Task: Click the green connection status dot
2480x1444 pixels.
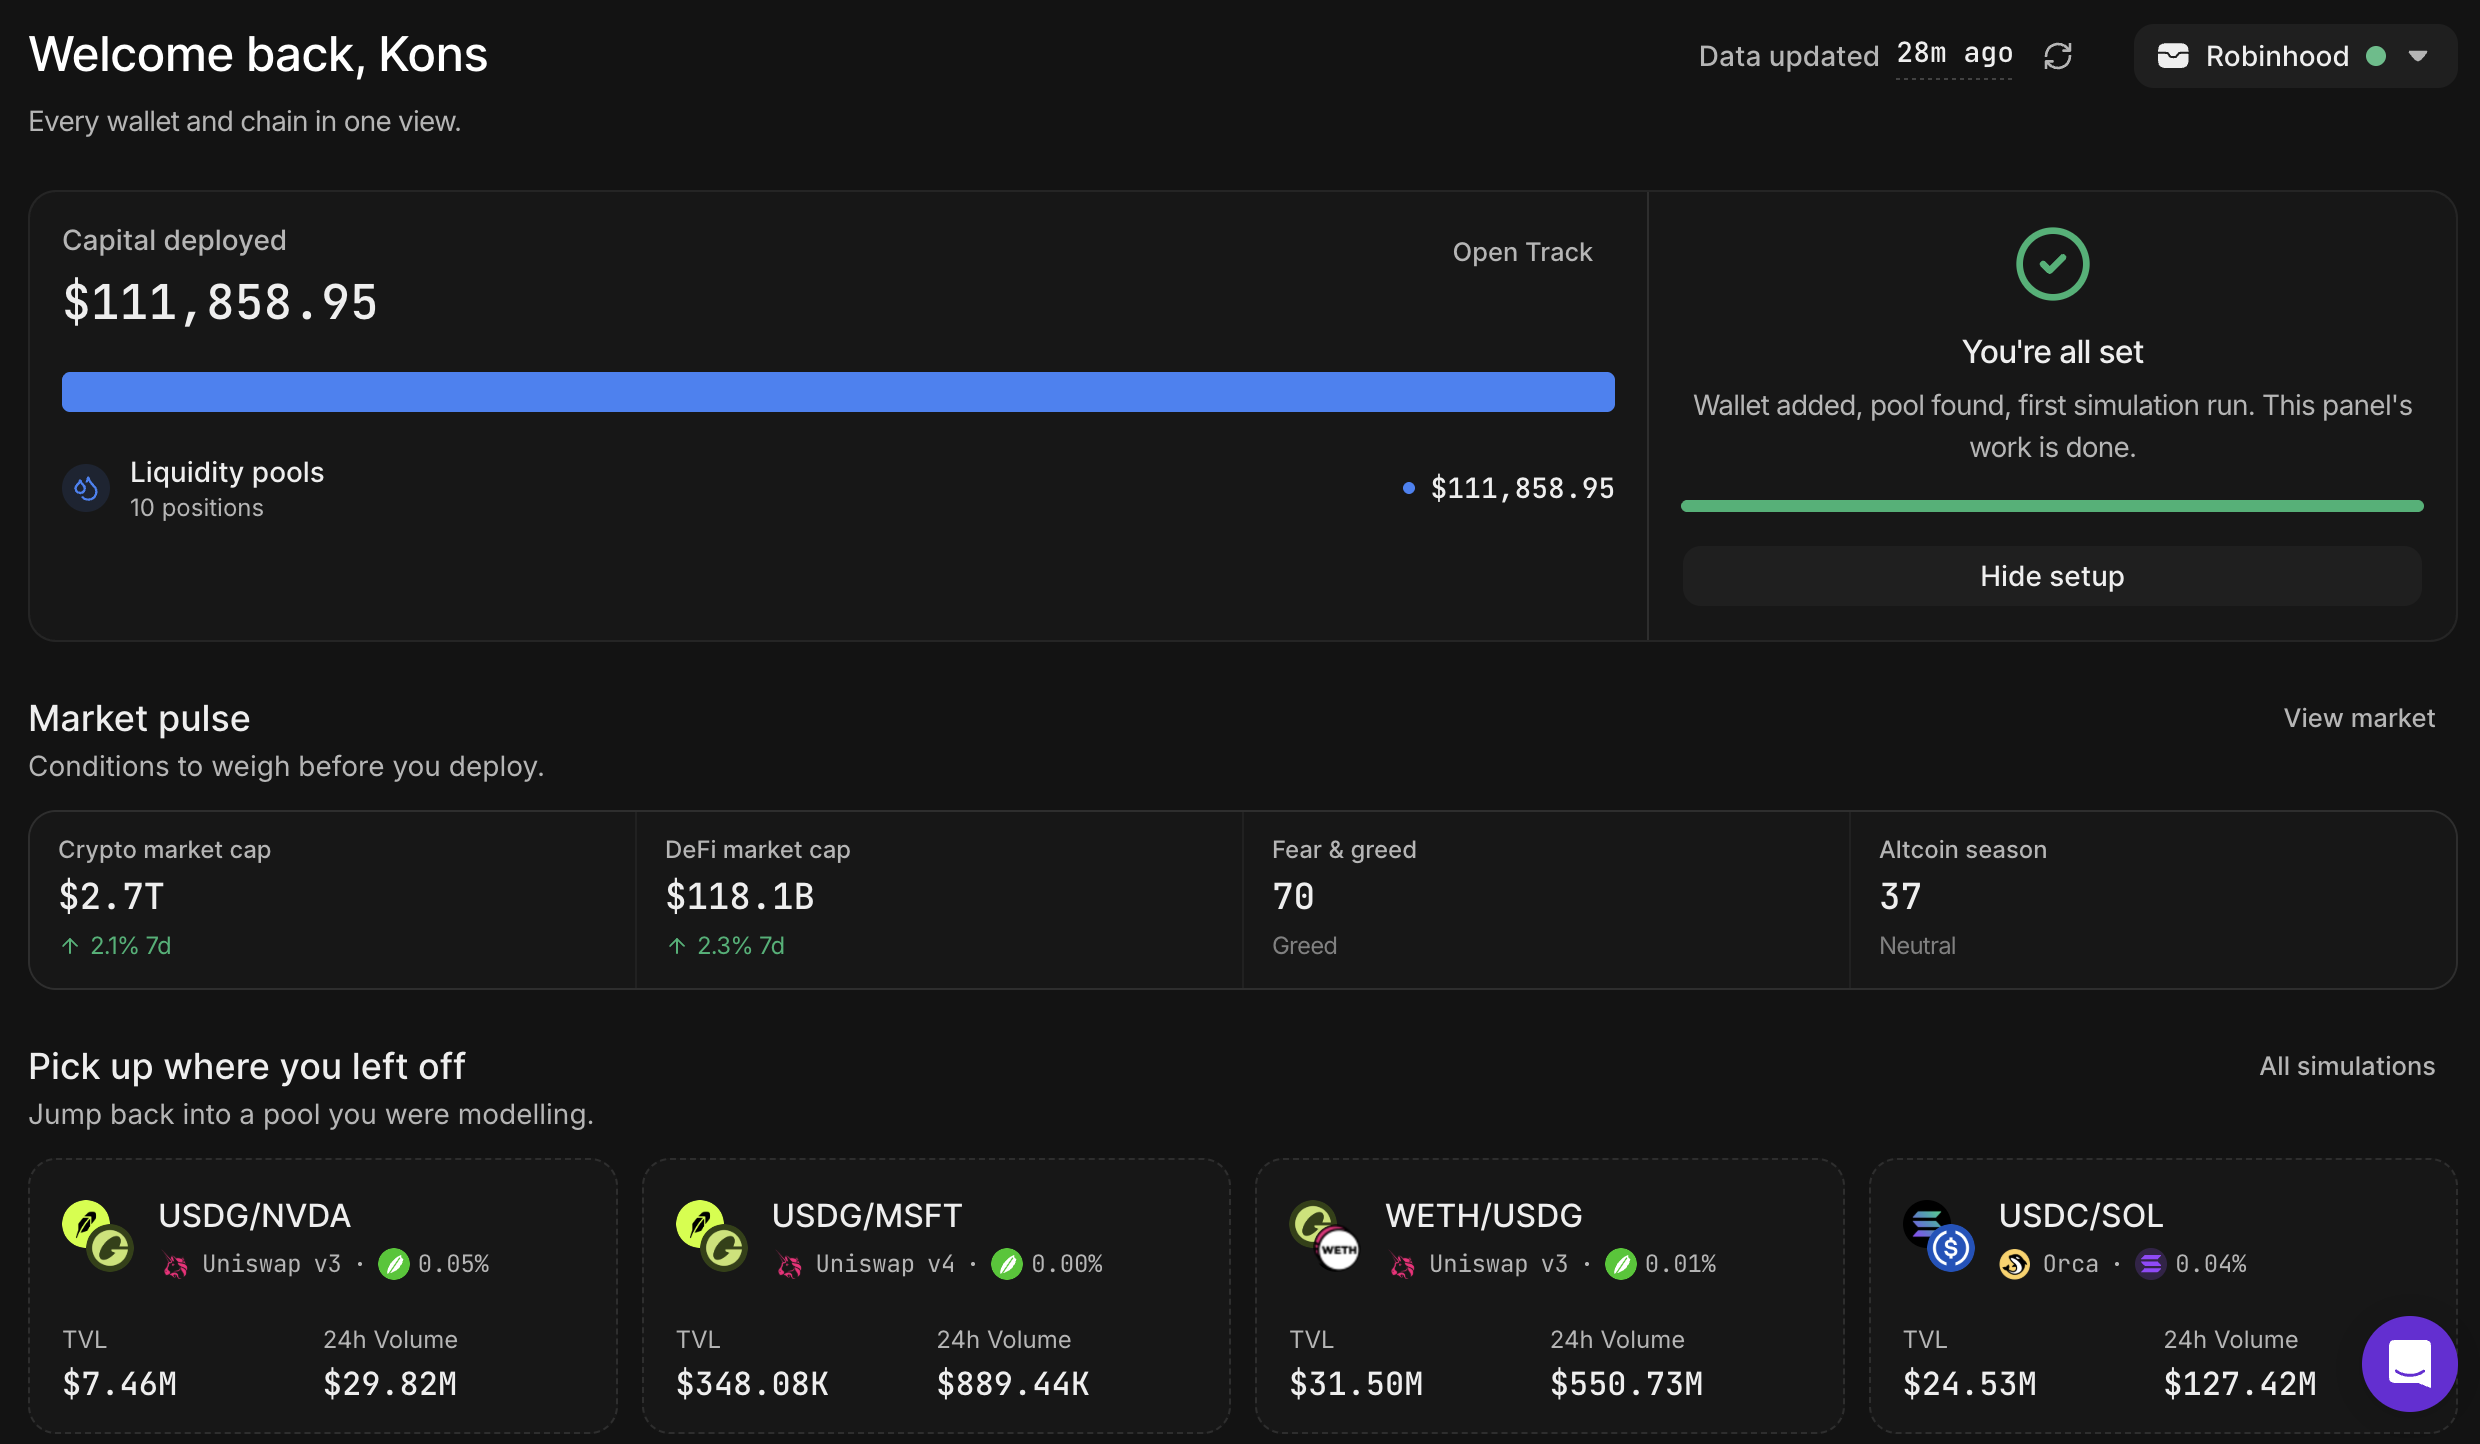Action: point(2376,56)
